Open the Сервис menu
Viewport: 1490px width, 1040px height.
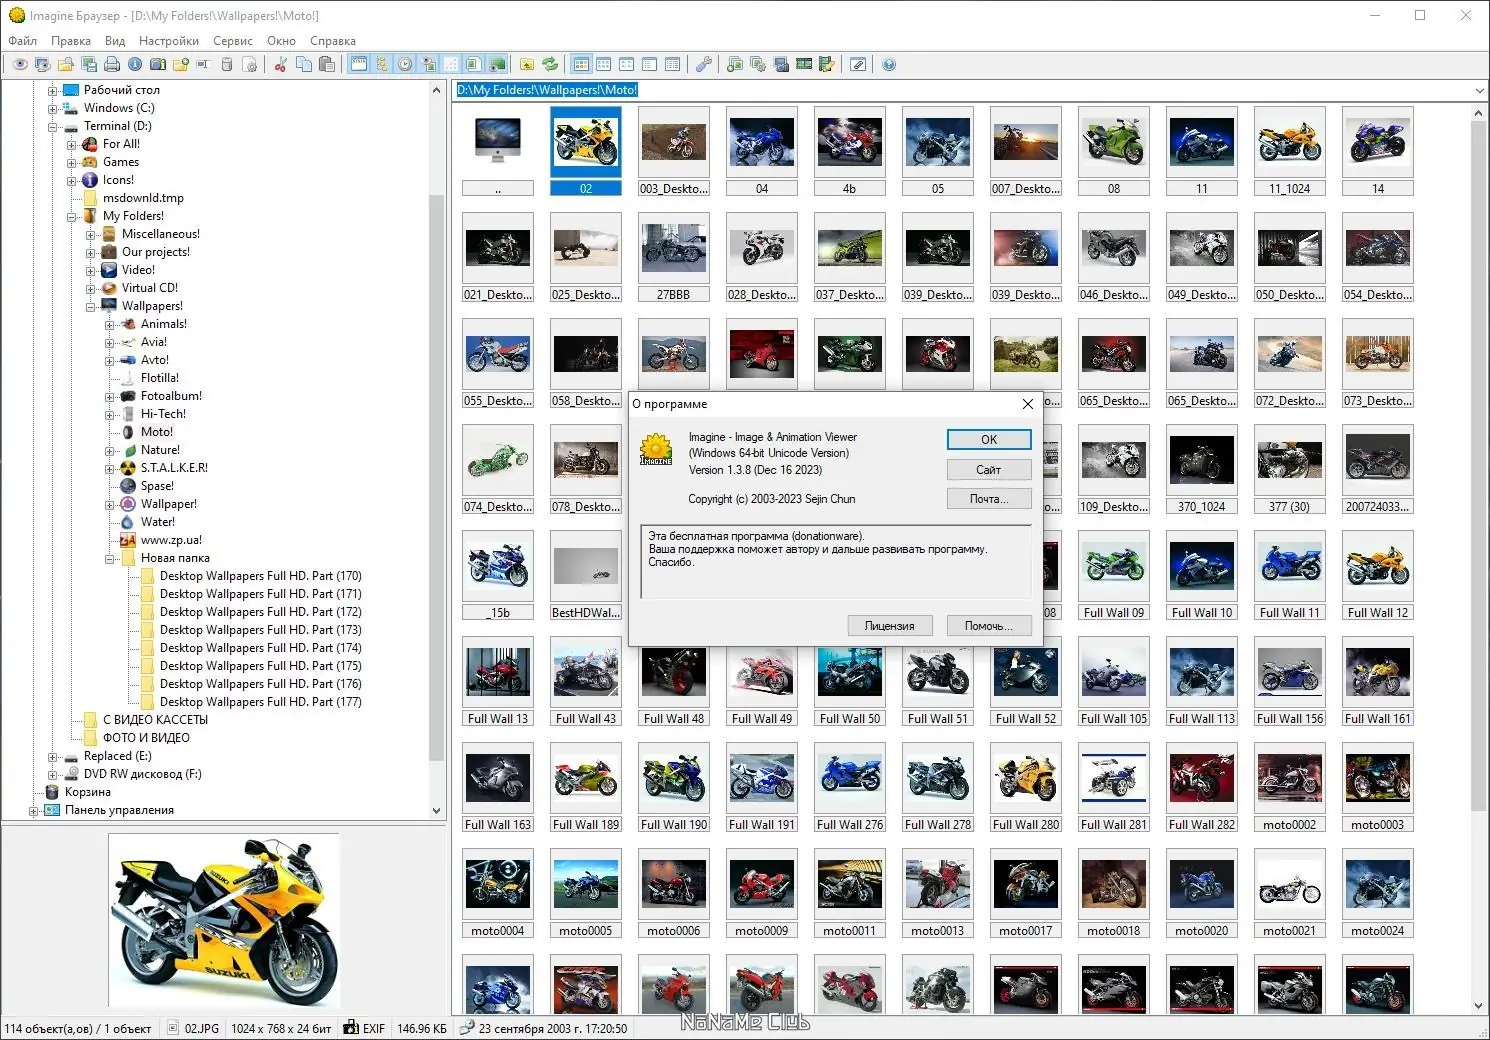click(233, 41)
